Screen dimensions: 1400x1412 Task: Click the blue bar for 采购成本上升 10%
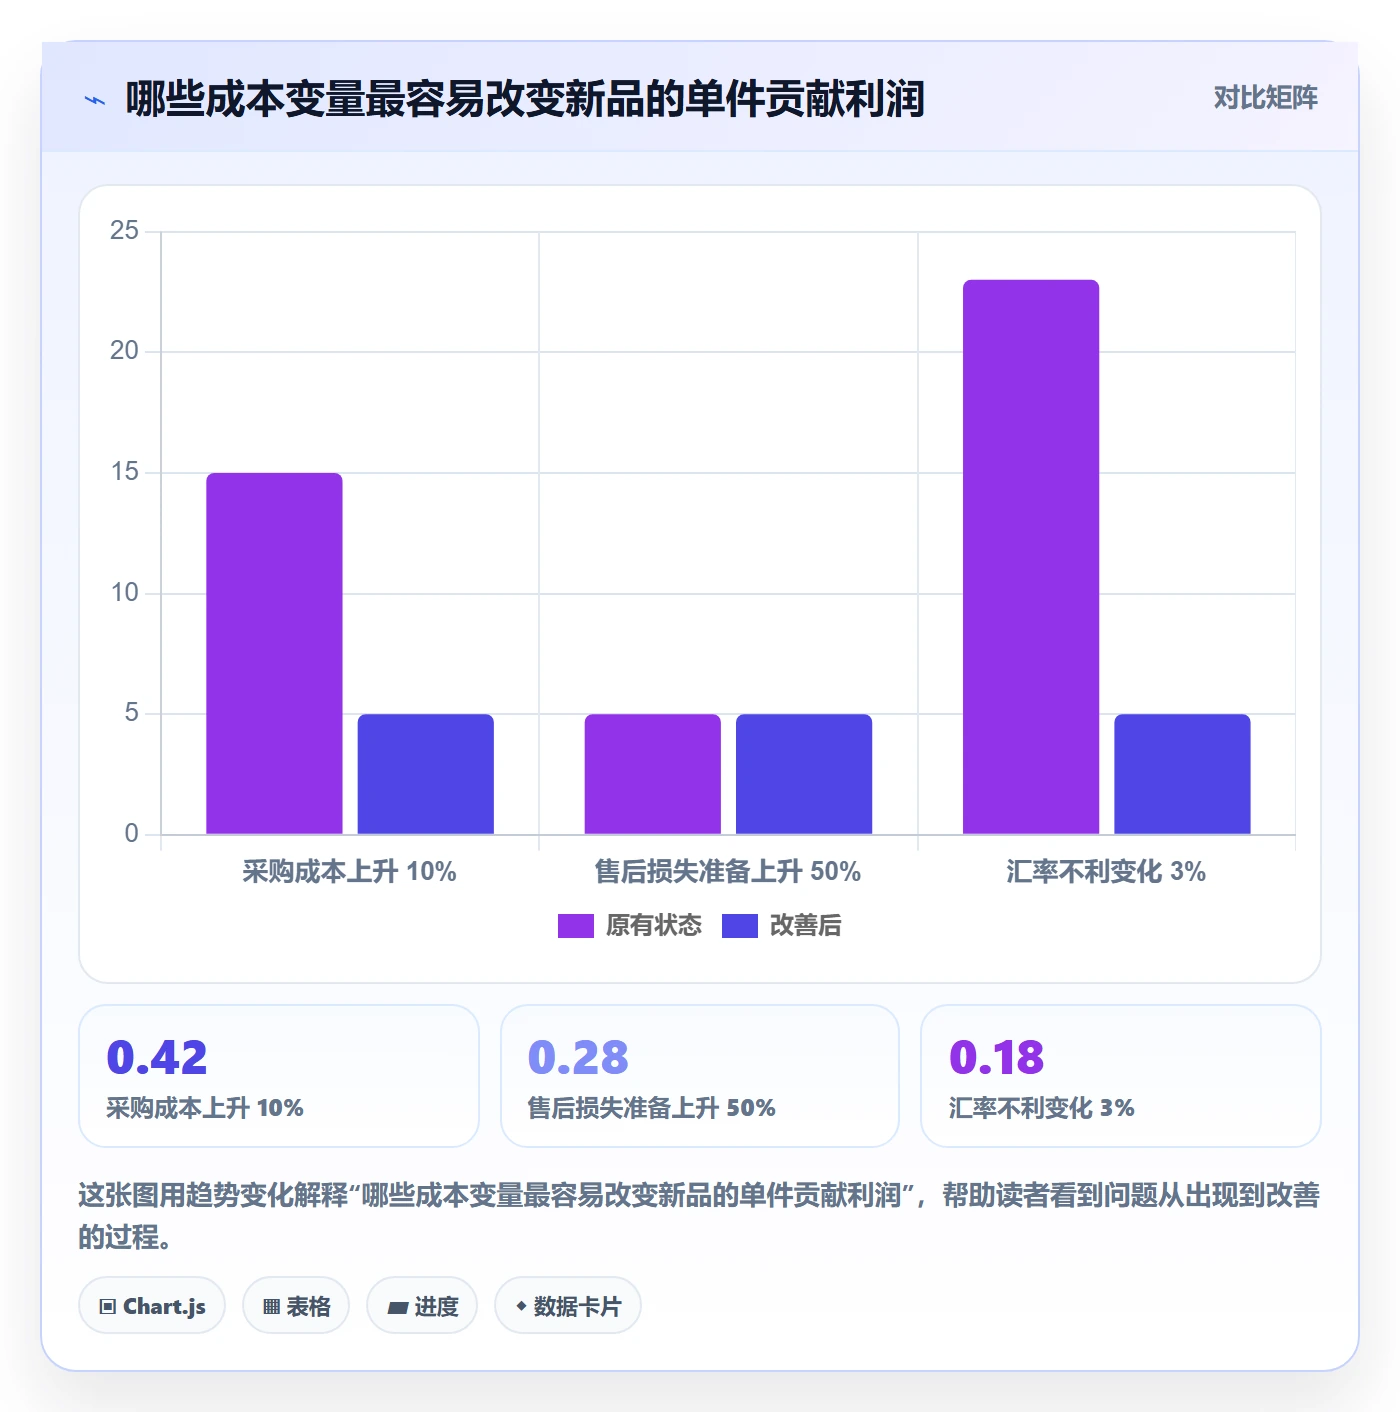tap(426, 774)
